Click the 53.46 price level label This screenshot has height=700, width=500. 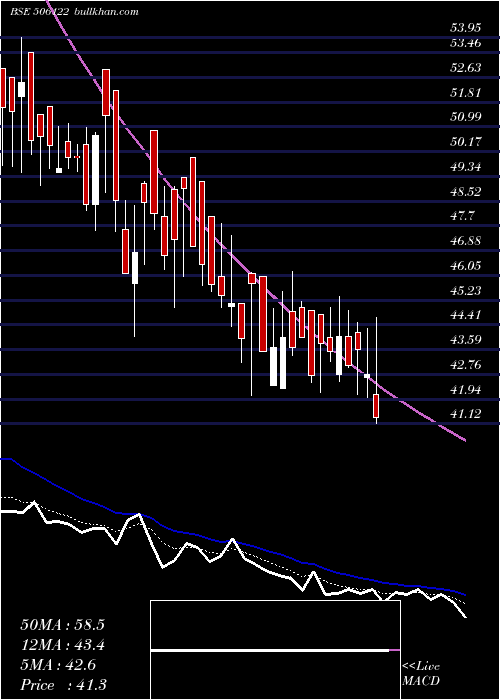pyautogui.click(x=466, y=43)
